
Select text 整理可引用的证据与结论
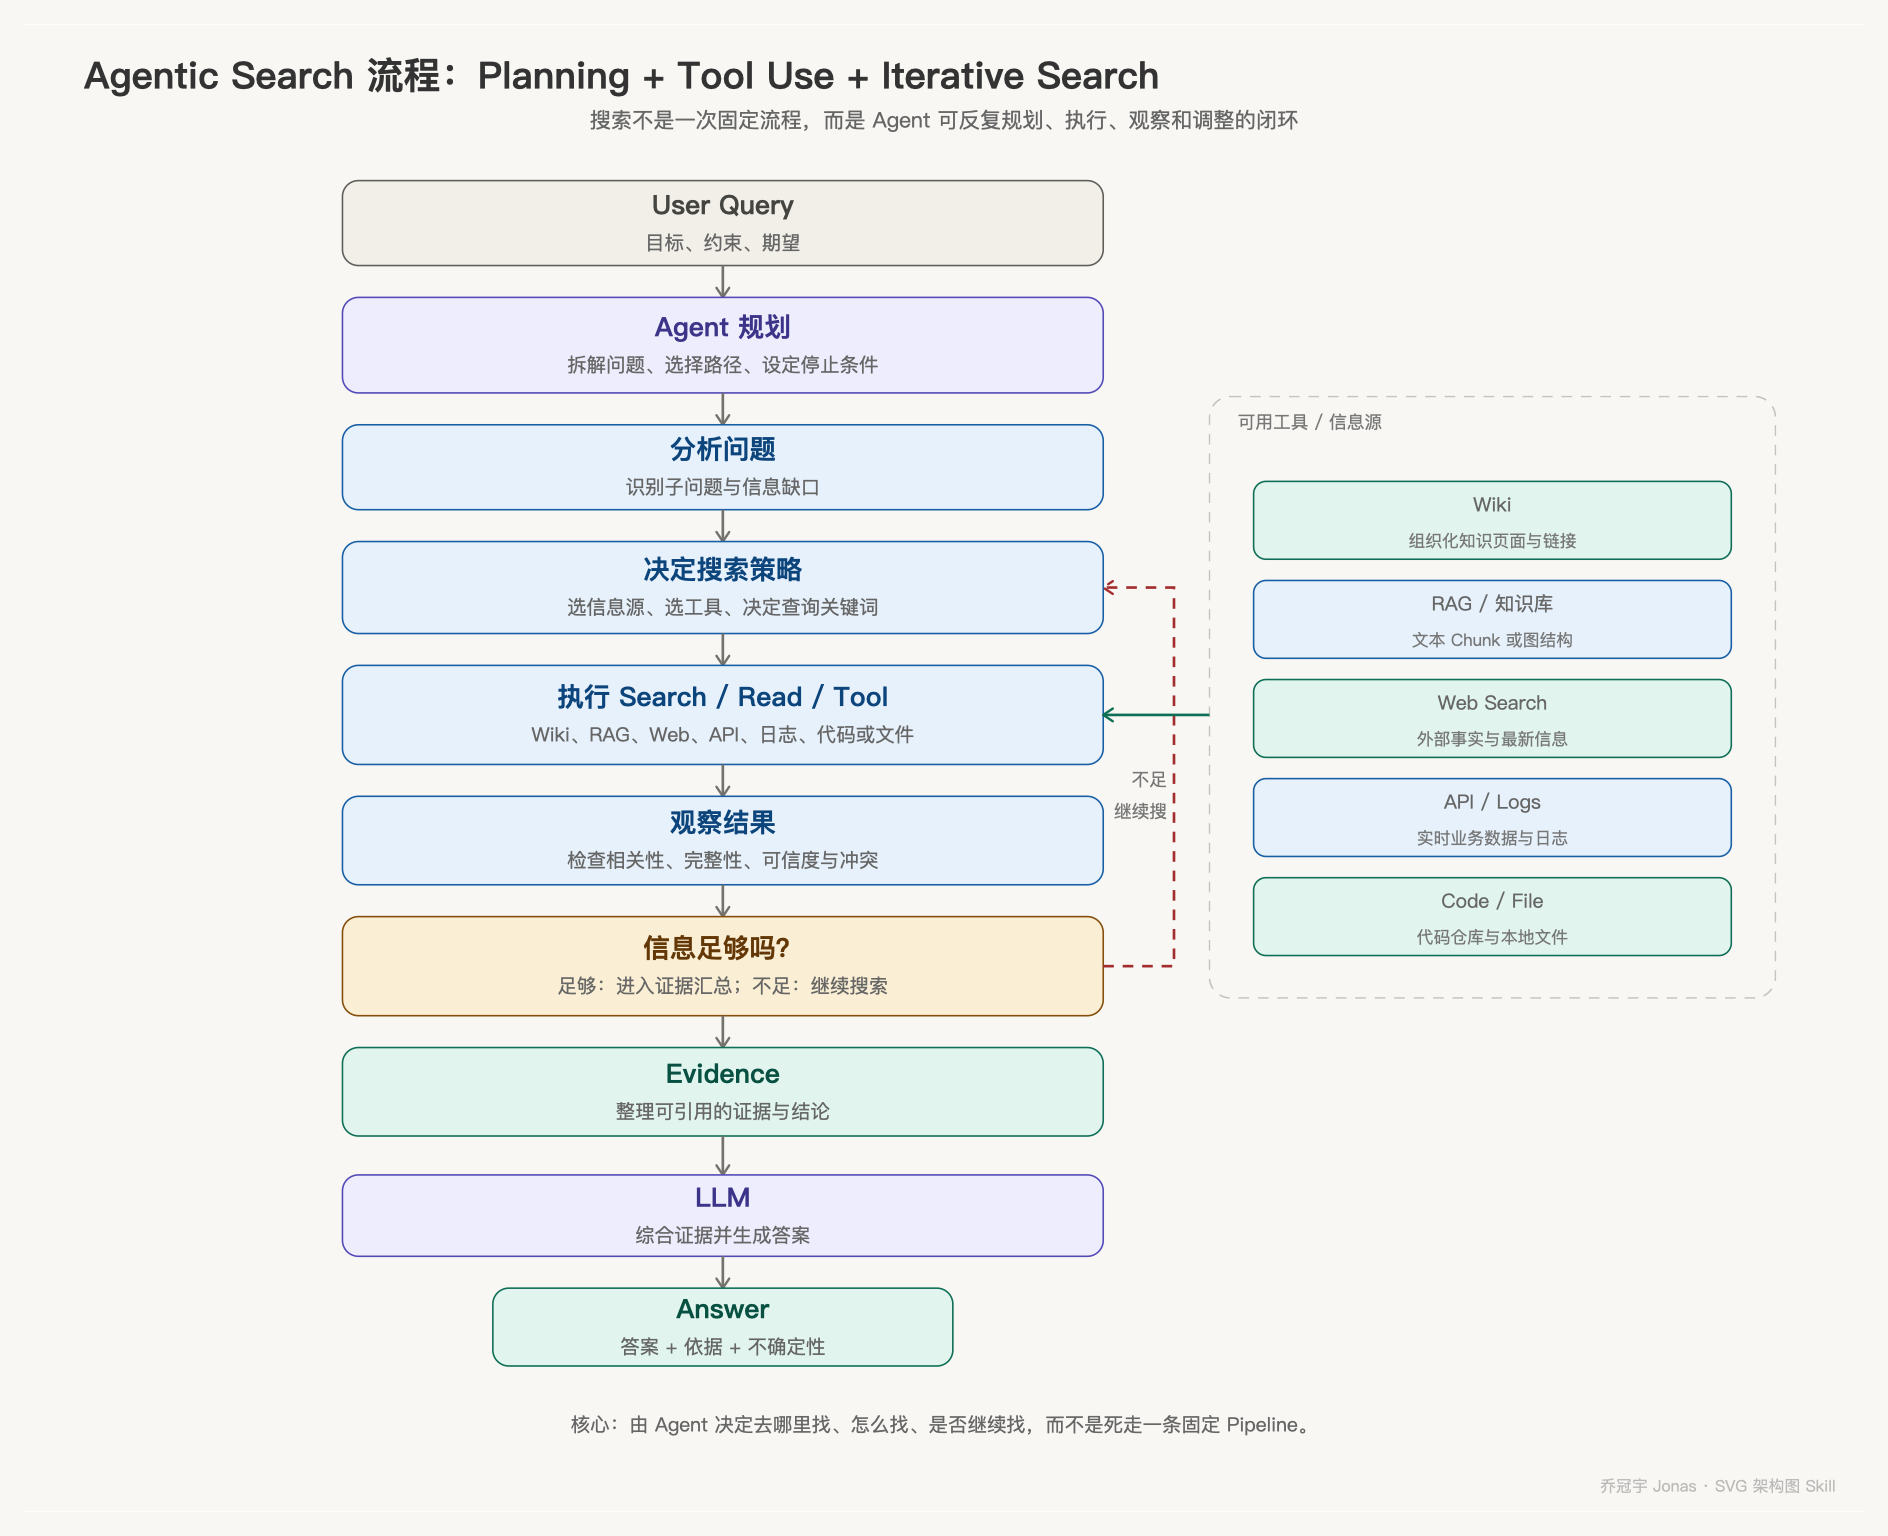pyautogui.click(x=722, y=1111)
